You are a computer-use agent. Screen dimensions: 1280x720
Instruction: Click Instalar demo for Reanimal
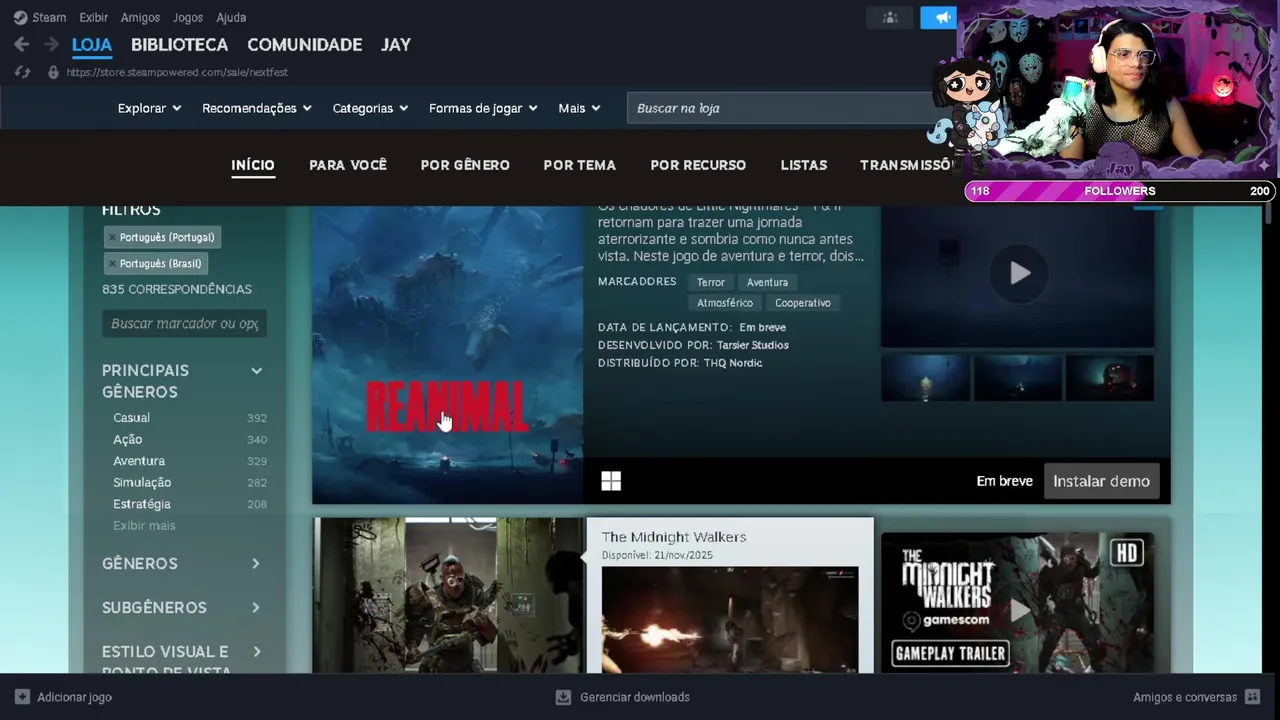click(x=1101, y=481)
